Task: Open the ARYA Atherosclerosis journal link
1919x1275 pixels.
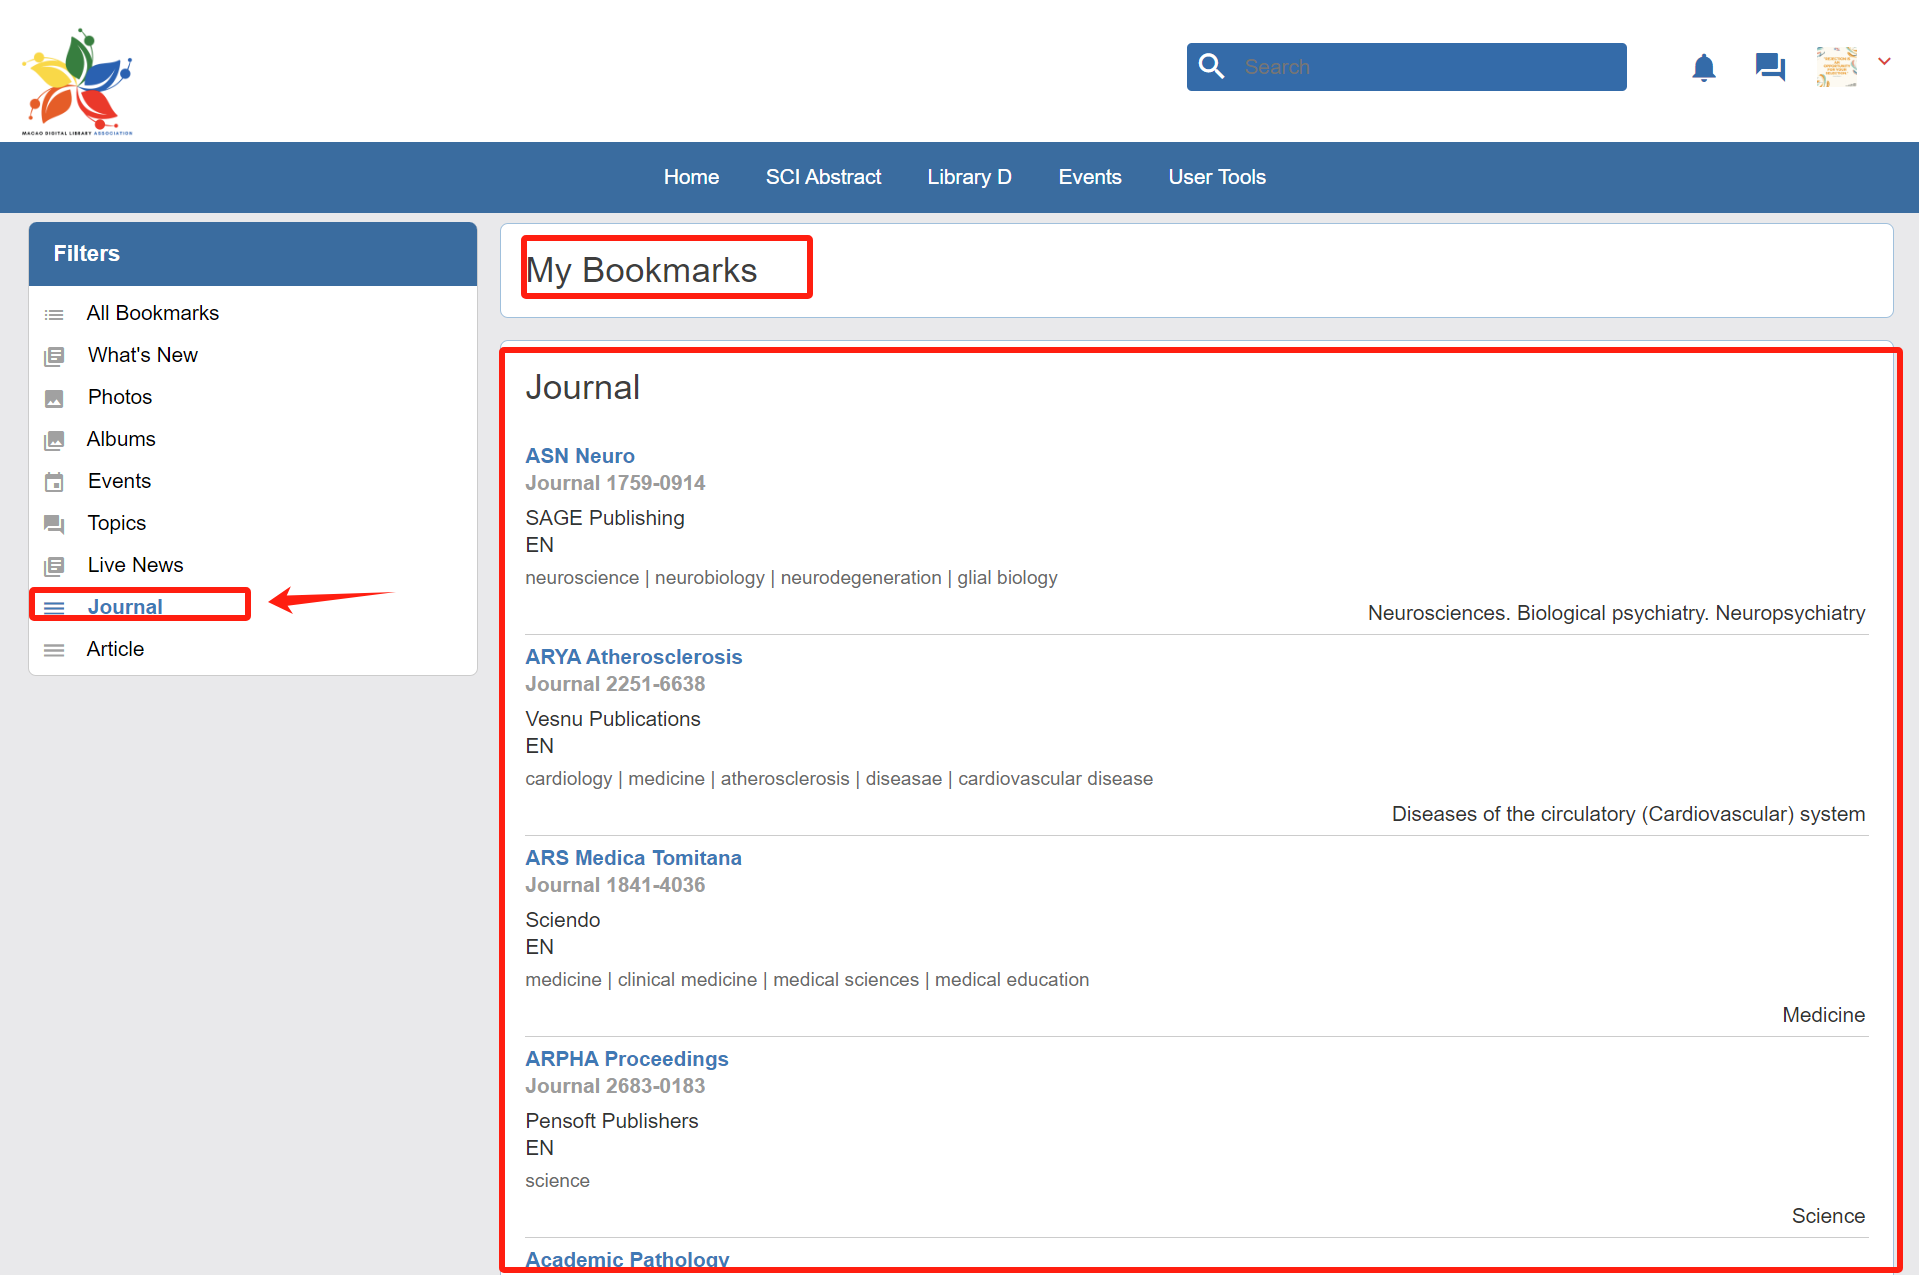Action: click(633, 657)
